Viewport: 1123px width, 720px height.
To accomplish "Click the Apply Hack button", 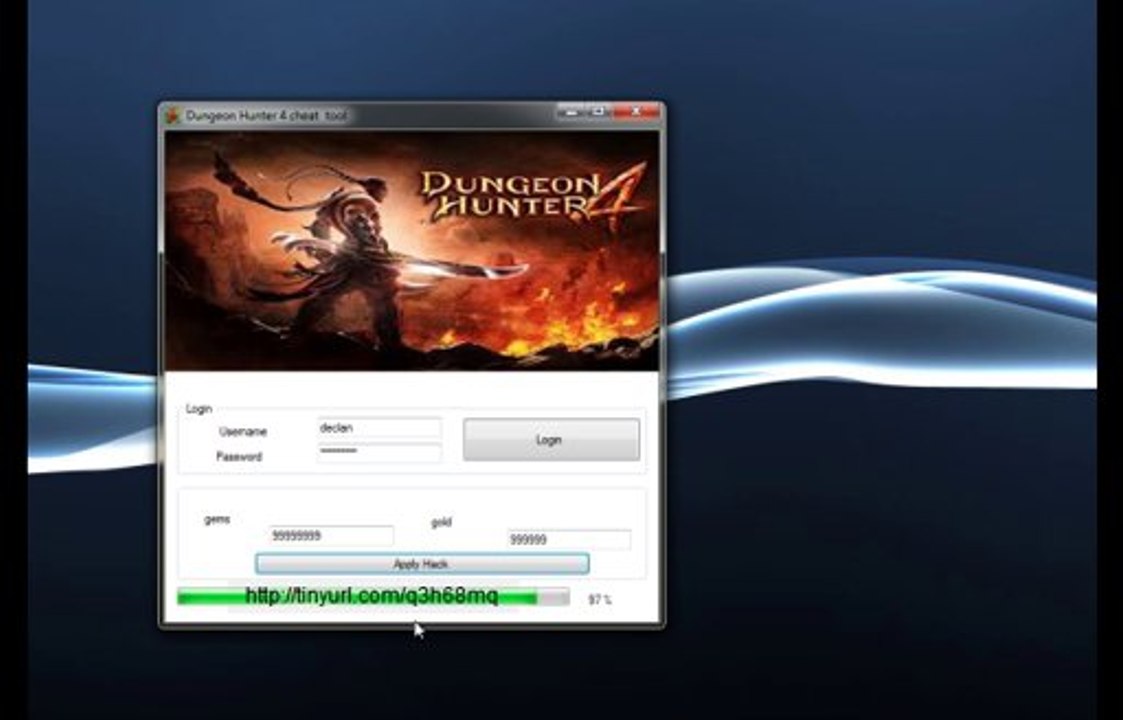I will tap(422, 564).
